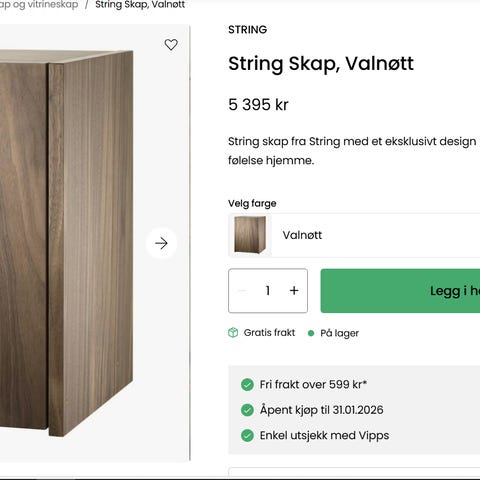Open the Velg farge Valnøtt dropdown

(354, 235)
